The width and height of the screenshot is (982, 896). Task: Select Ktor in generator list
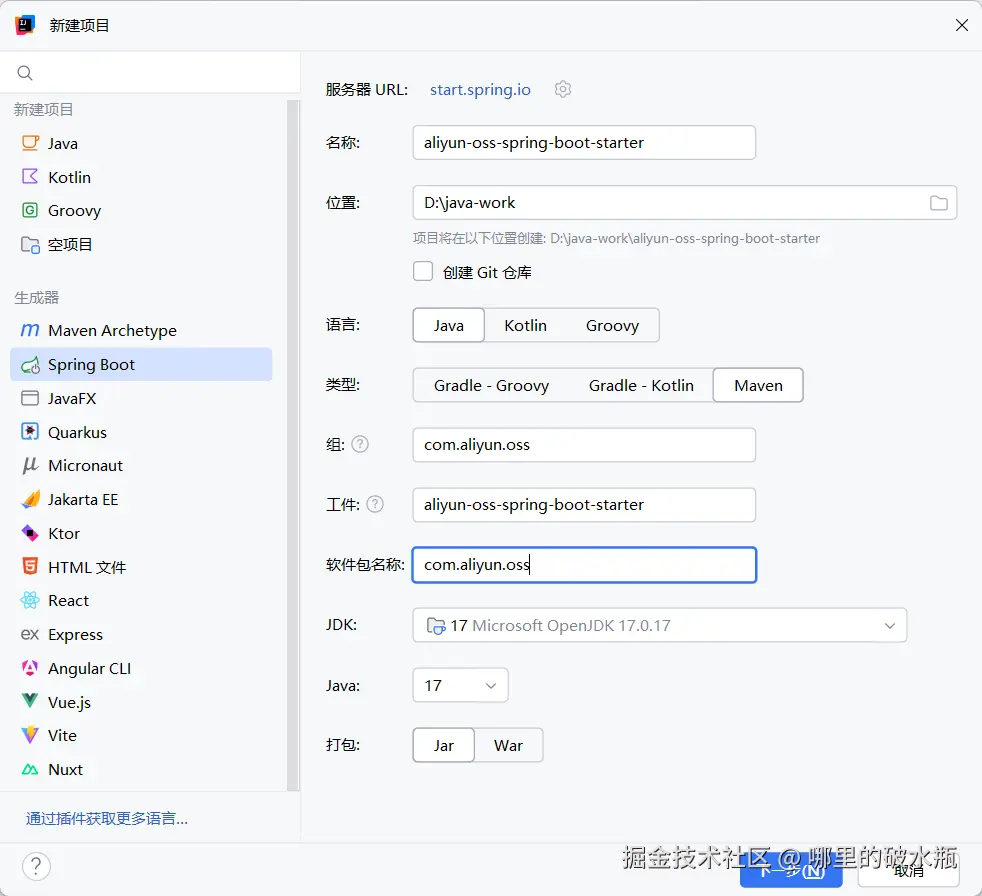(x=142, y=533)
